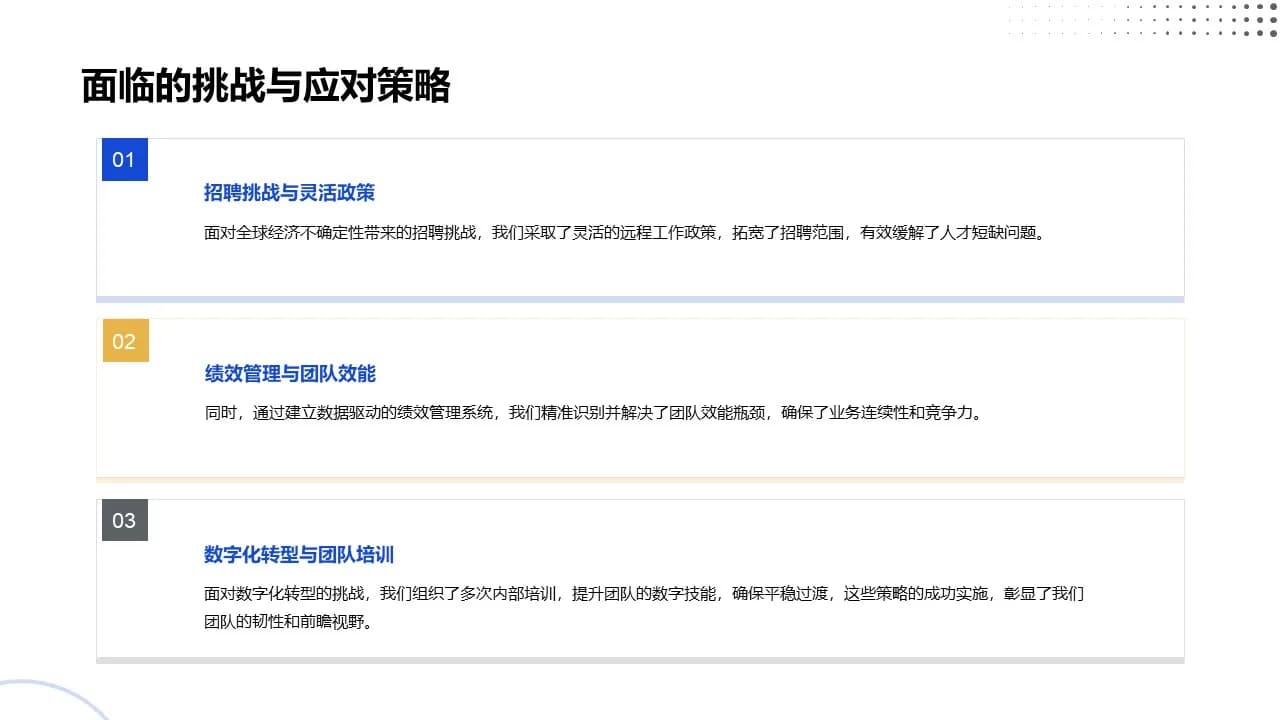This screenshot has height=720, width=1280.
Task: Click paragraph beginning 面对全球经济不确定性
Action: [624, 233]
